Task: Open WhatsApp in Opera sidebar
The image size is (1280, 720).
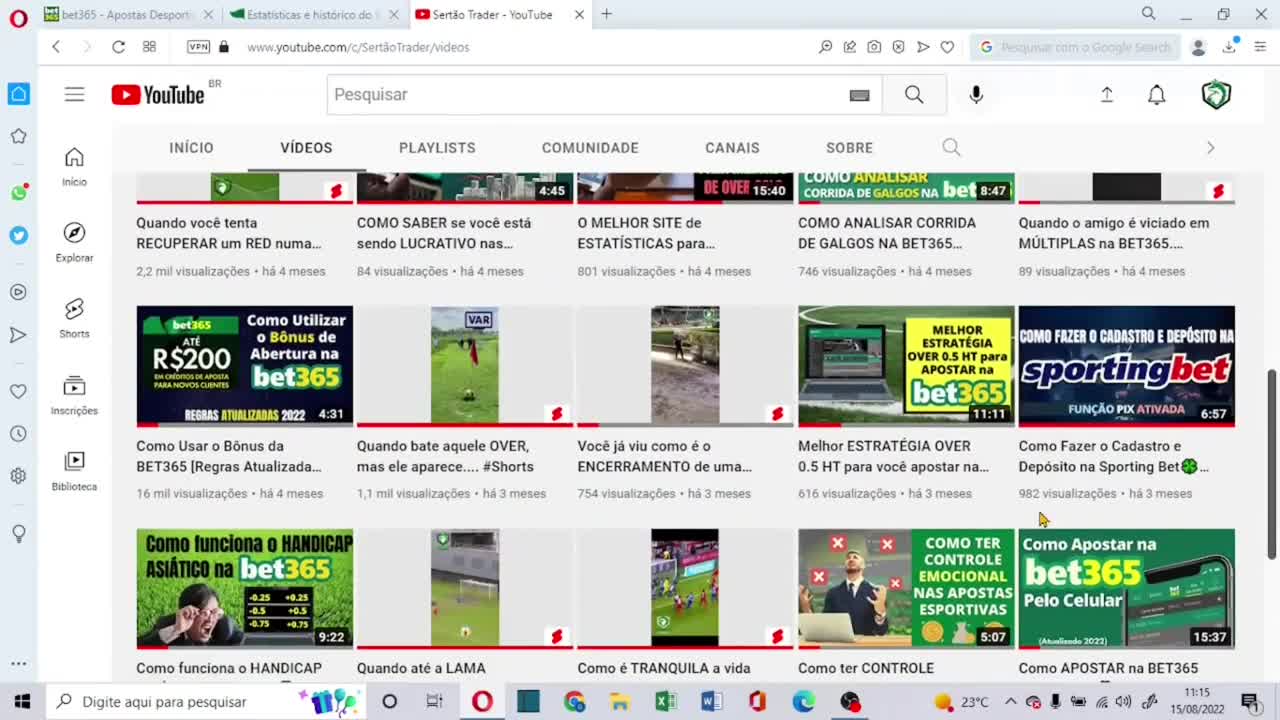Action: pyautogui.click(x=18, y=192)
